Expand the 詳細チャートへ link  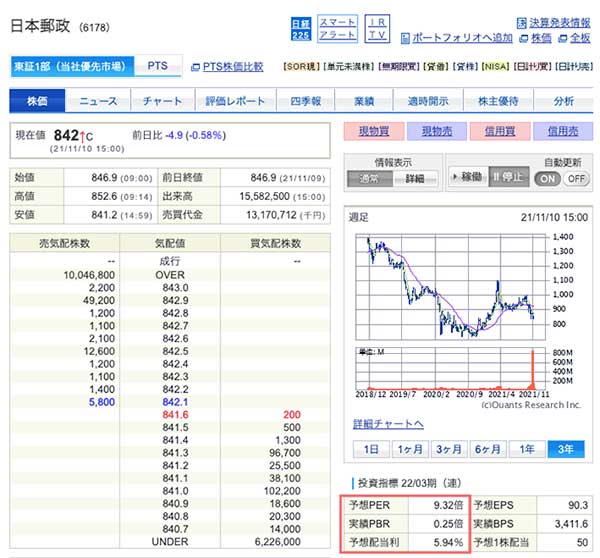pos(388,424)
